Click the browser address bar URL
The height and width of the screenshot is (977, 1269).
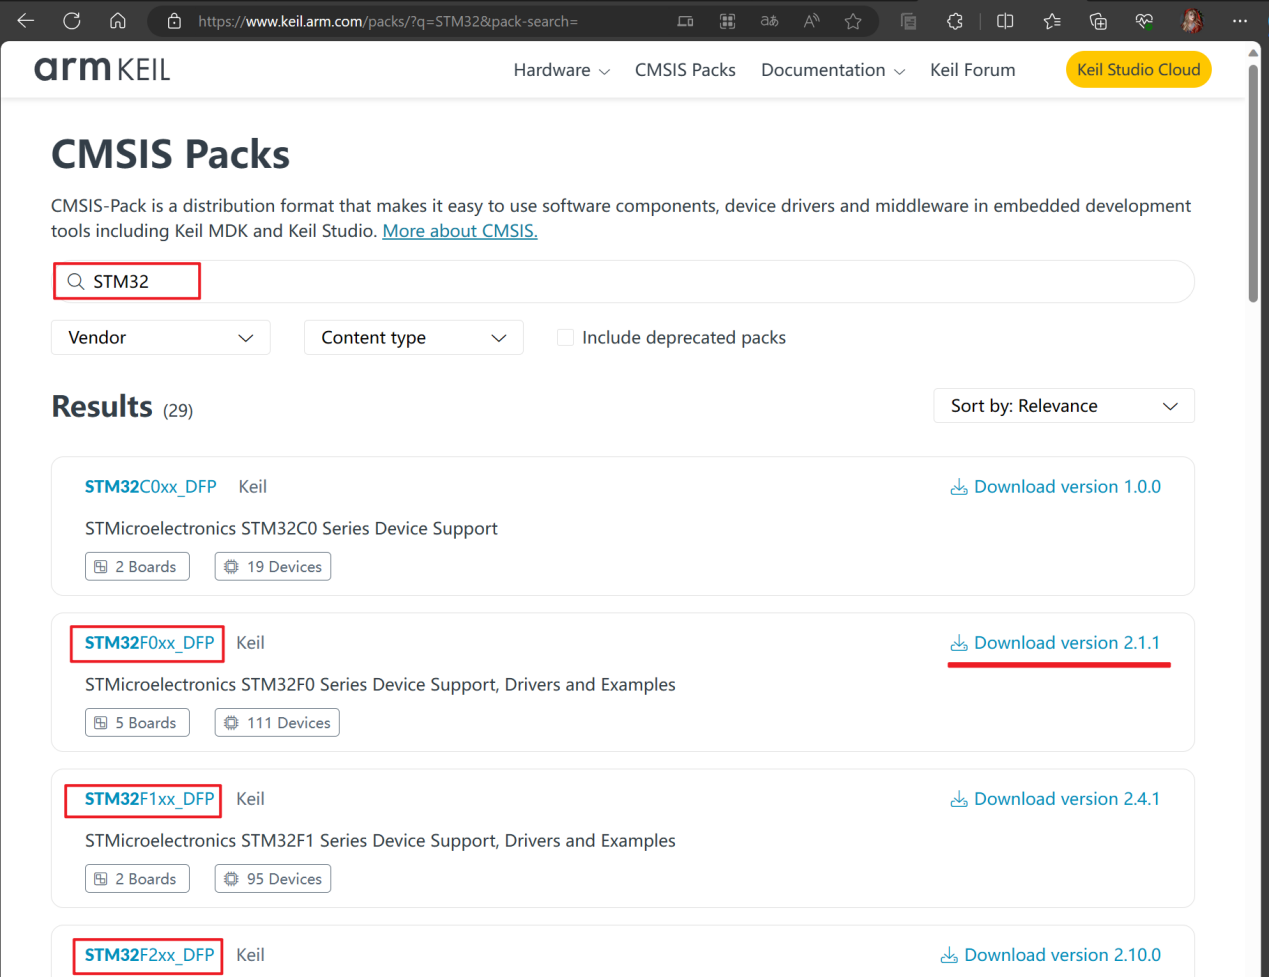tap(388, 21)
